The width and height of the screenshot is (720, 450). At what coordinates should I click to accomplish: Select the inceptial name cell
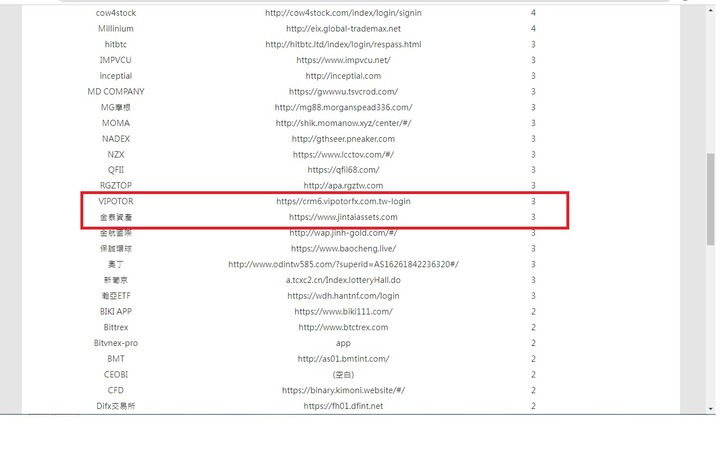click(x=116, y=76)
